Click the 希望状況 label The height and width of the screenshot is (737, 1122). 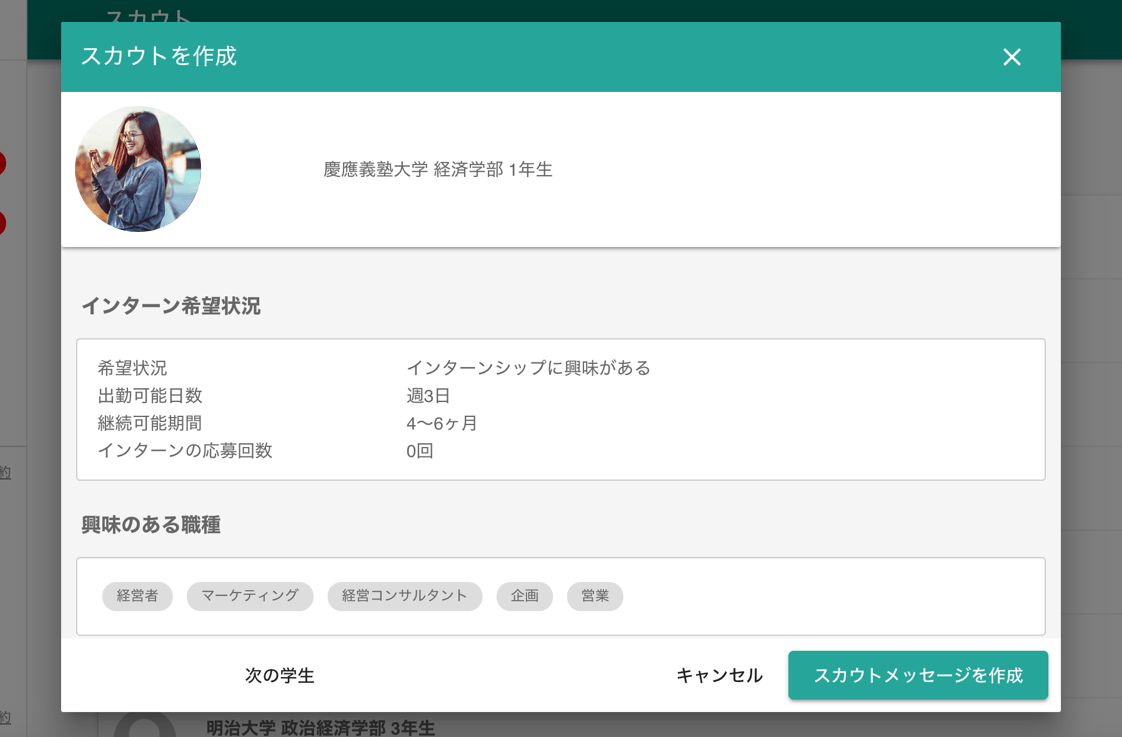pyautogui.click(x=132, y=368)
